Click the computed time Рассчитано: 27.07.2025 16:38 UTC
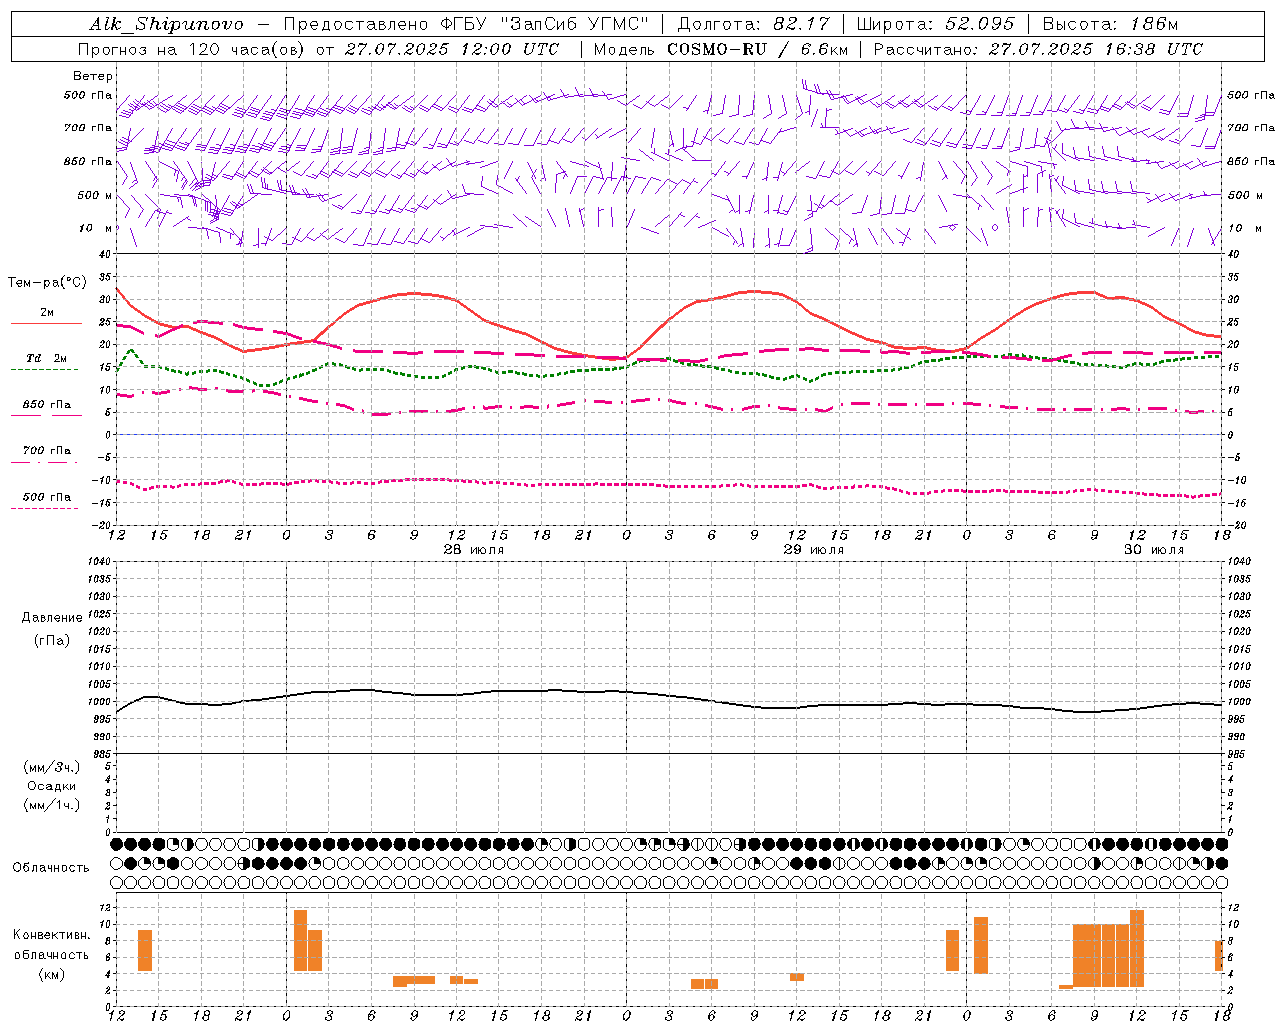The height and width of the screenshot is (1024, 1280). [x=1038, y=49]
